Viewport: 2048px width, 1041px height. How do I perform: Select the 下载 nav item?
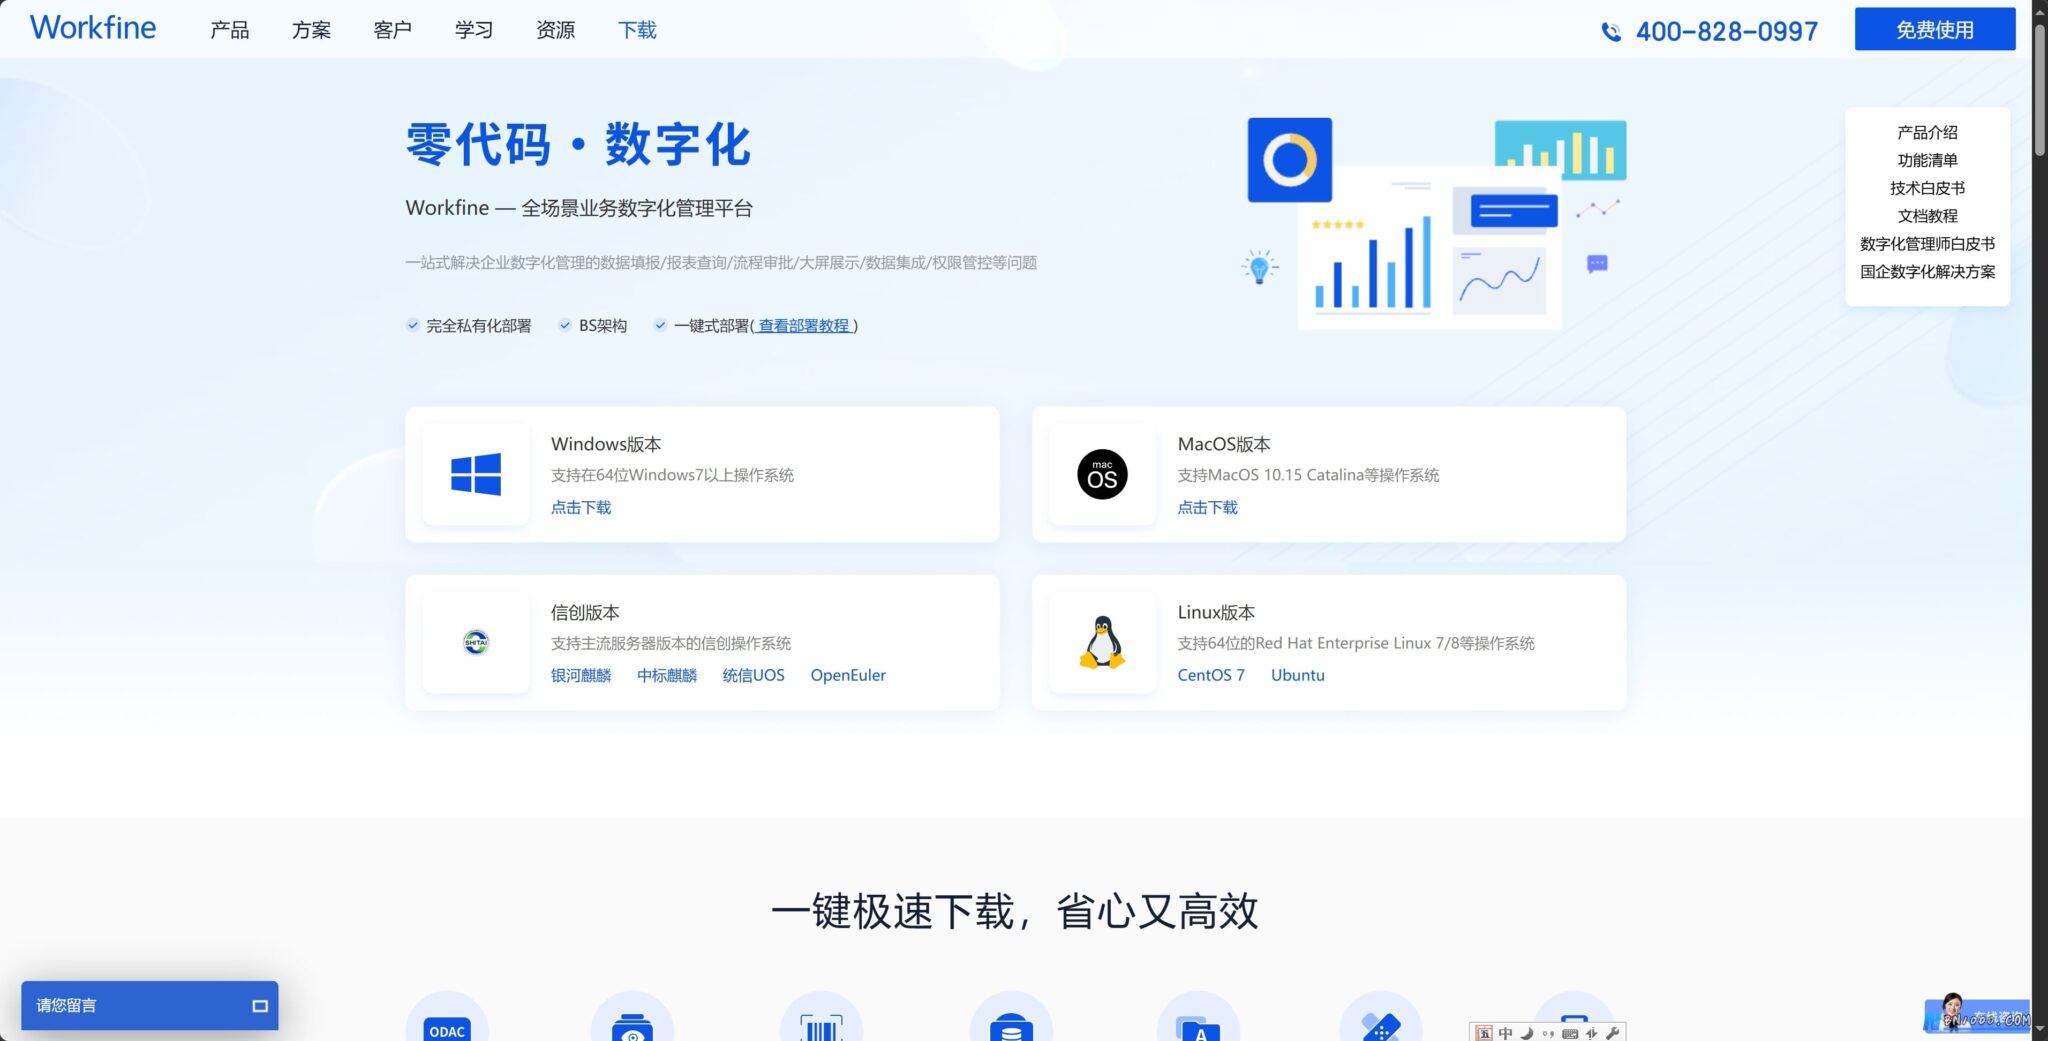[637, 30]
